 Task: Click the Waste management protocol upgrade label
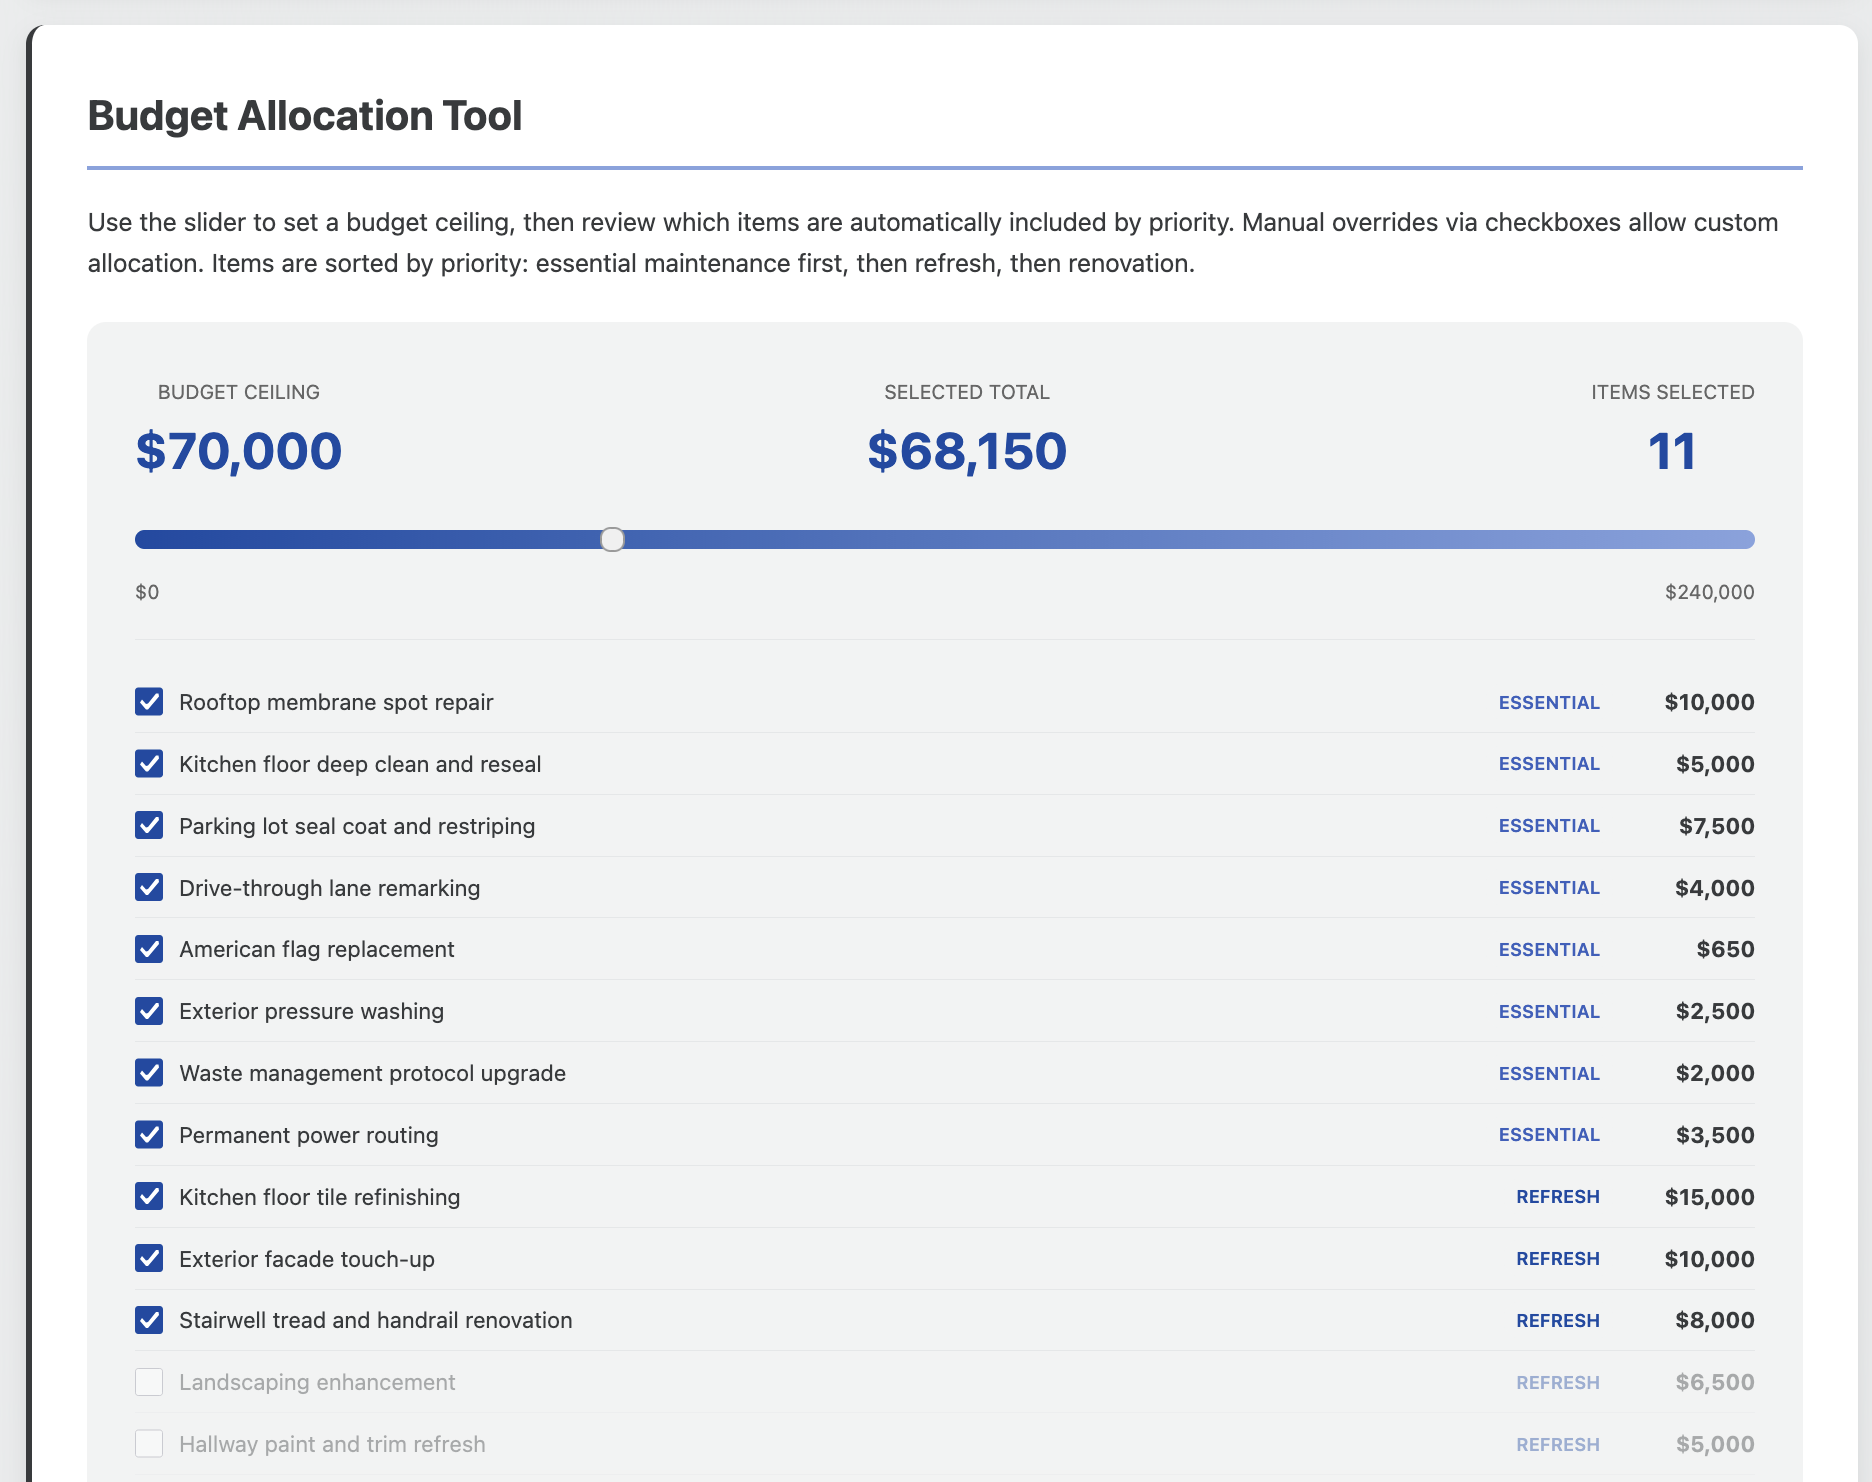pyautogui.click(x=373, y=1073)
